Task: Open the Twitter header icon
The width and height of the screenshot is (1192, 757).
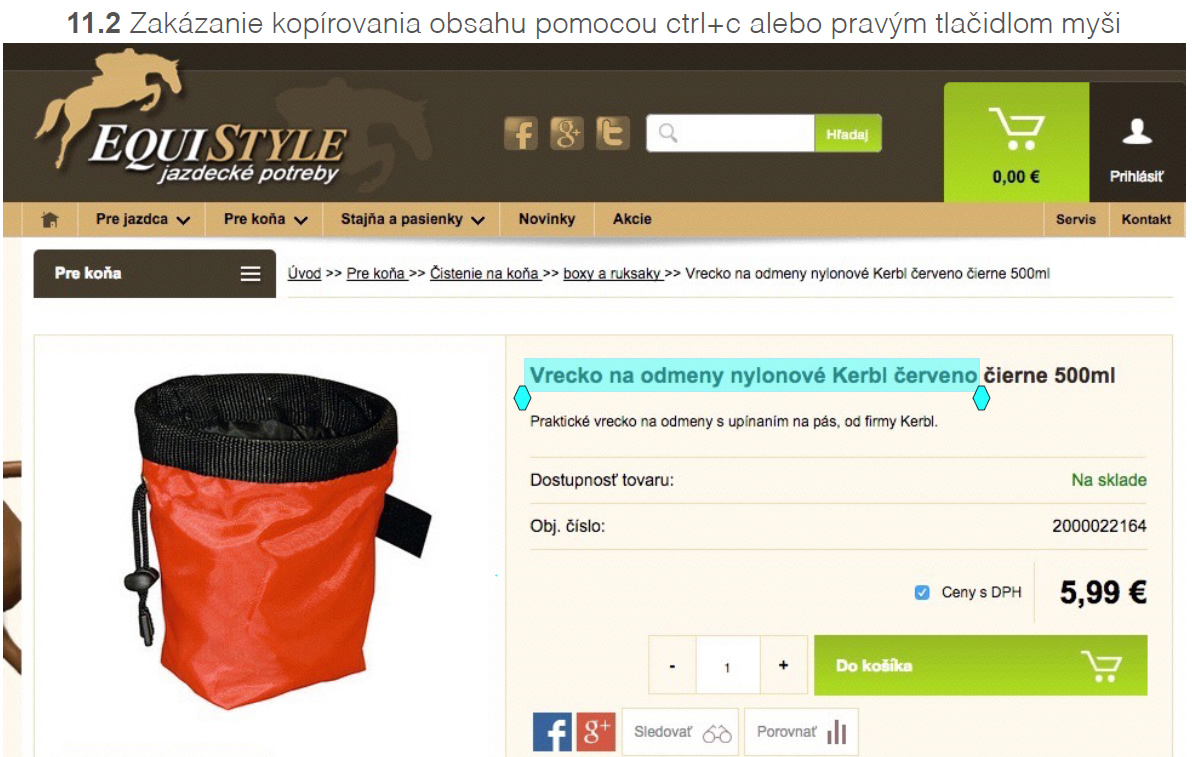Action: 612,134
